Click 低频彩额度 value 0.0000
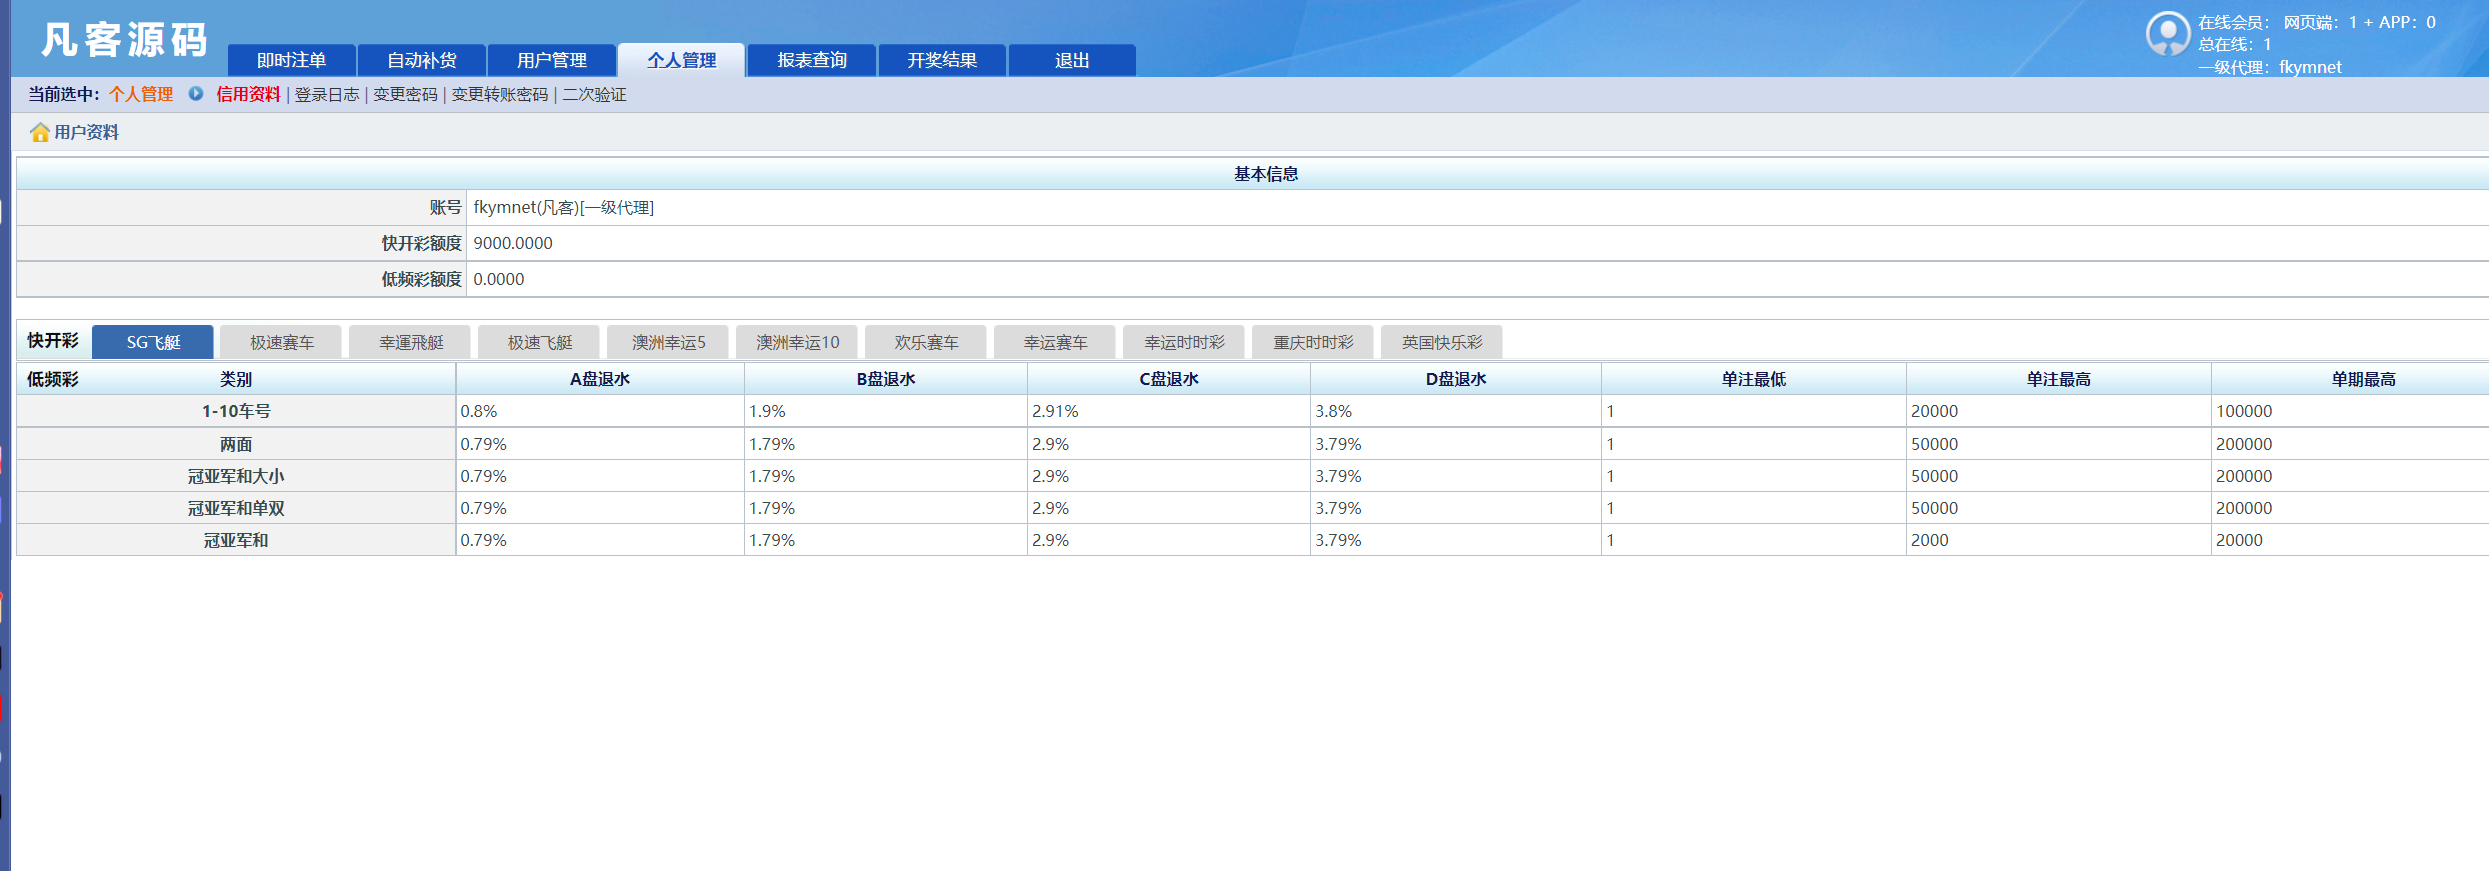The image size is (2489, 871). coord(499,279)
